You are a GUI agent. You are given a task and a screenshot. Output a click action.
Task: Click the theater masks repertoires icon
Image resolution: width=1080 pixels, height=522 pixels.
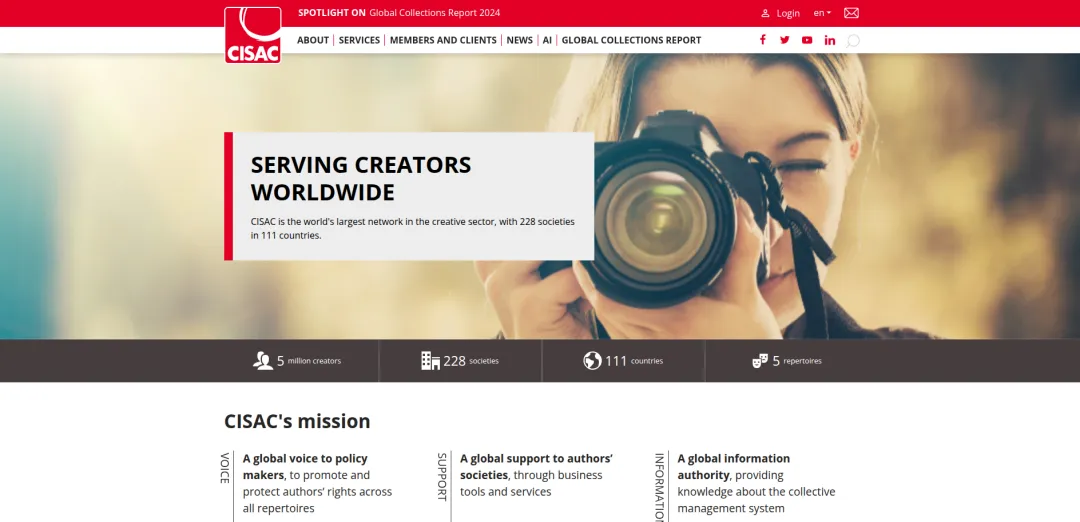pos(760,361)
